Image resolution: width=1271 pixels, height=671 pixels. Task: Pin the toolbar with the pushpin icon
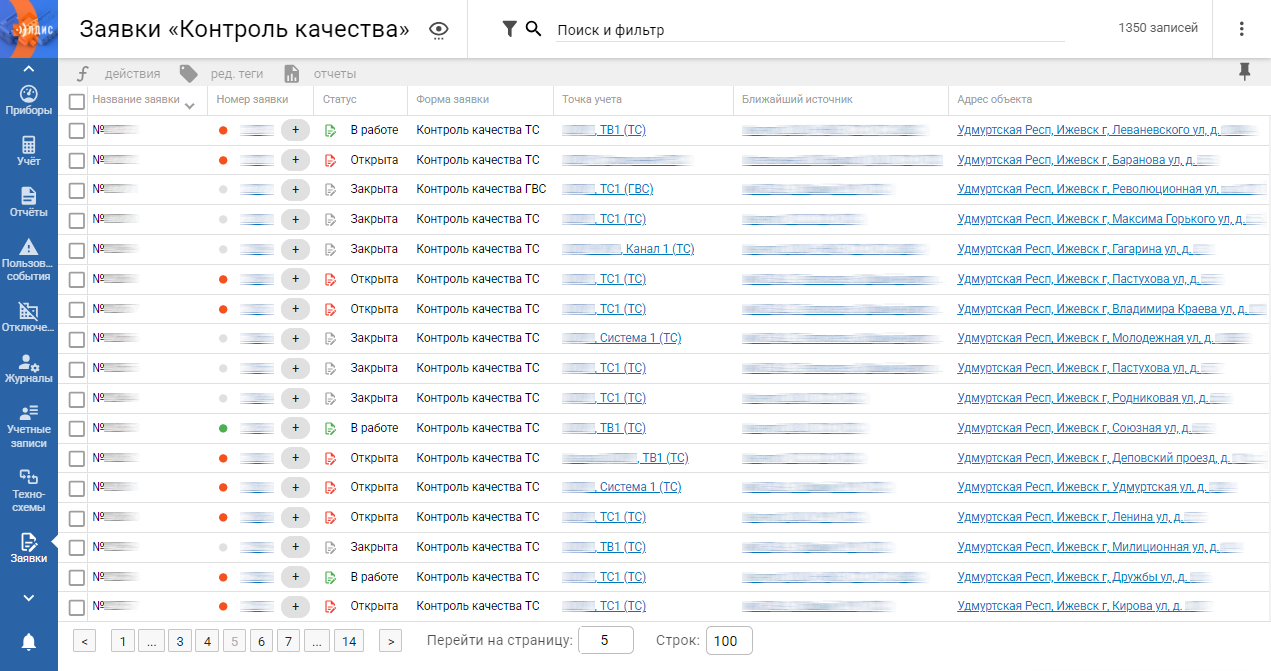point(1245,71)
